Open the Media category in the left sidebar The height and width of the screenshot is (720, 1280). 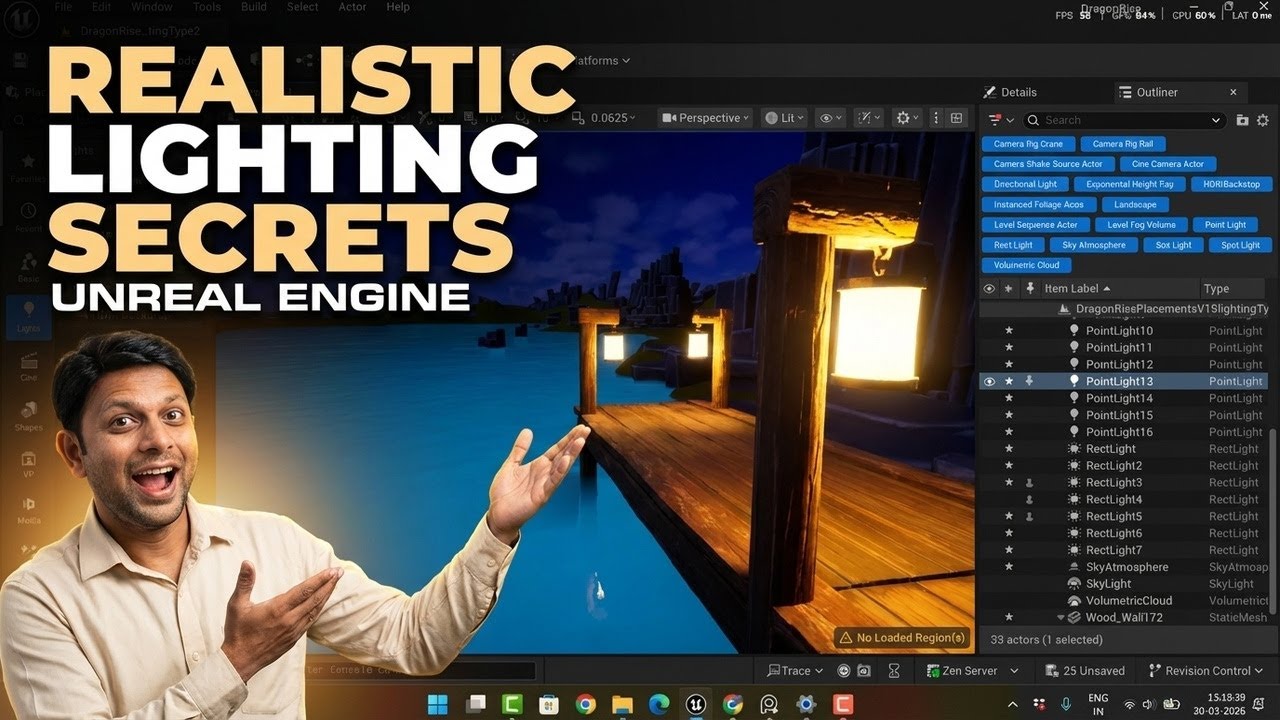(x=29, y=510)
